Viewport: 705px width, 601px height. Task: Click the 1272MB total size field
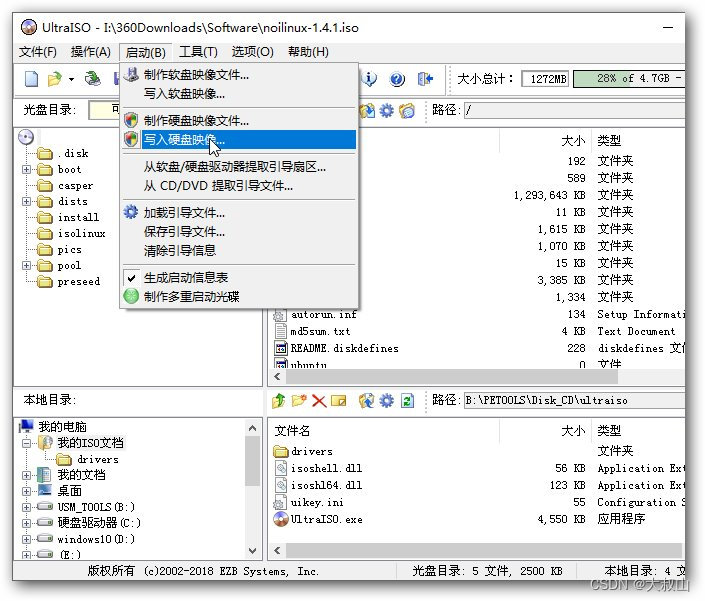click(545, 79)
